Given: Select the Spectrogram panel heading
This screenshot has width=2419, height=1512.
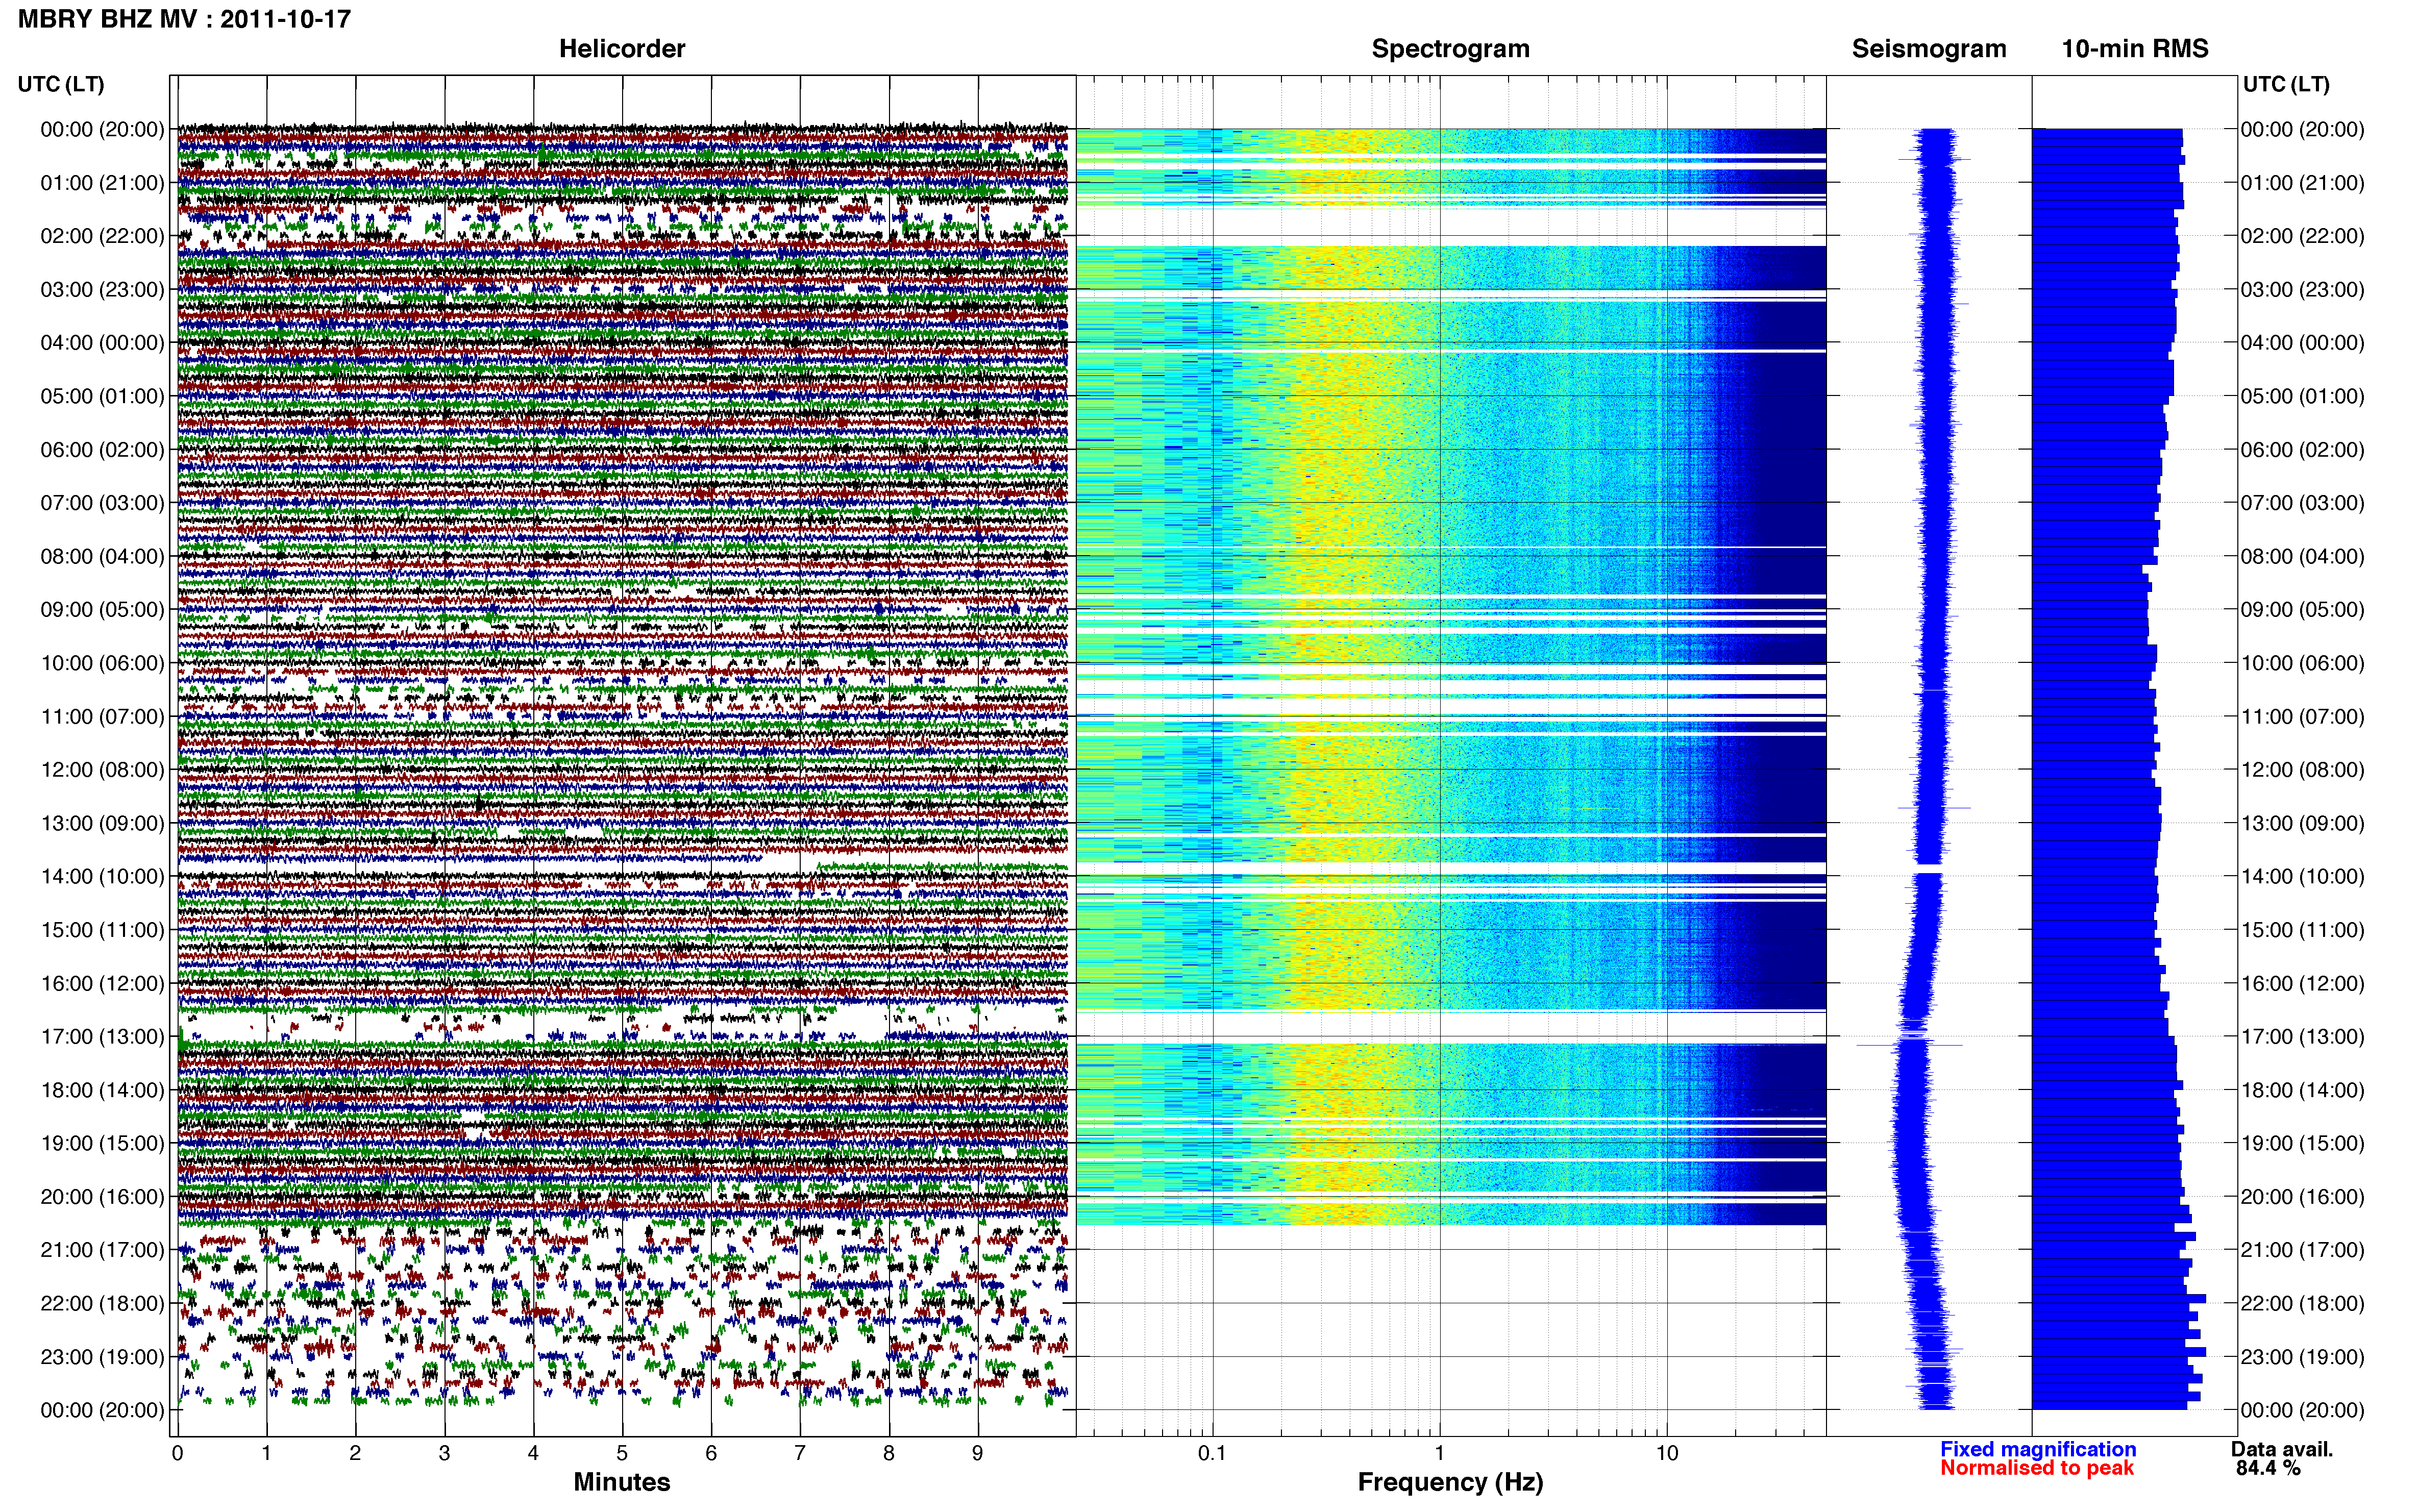Looking at the screenshot, I should click(1450, 49).
